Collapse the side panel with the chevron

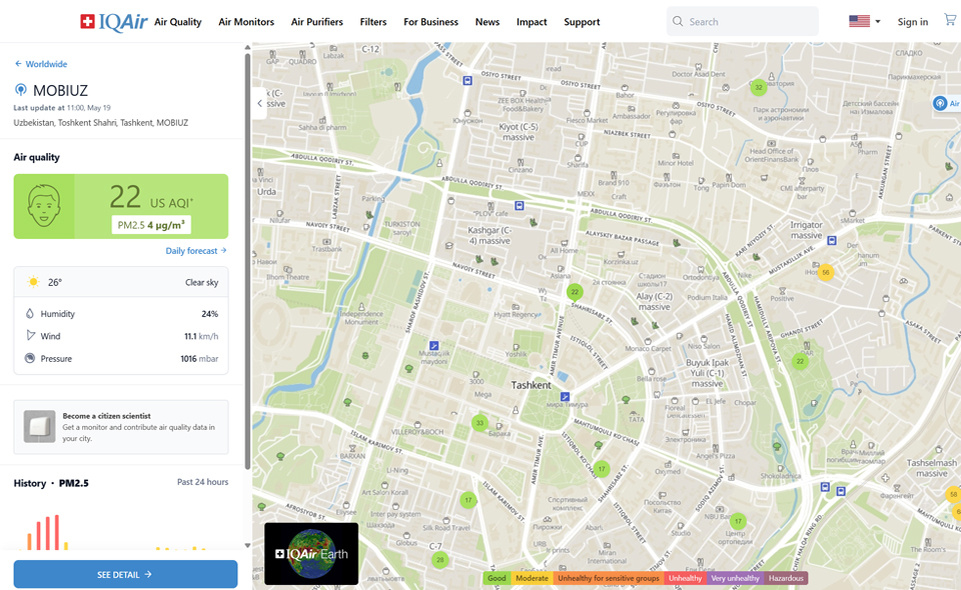[260, 104]
